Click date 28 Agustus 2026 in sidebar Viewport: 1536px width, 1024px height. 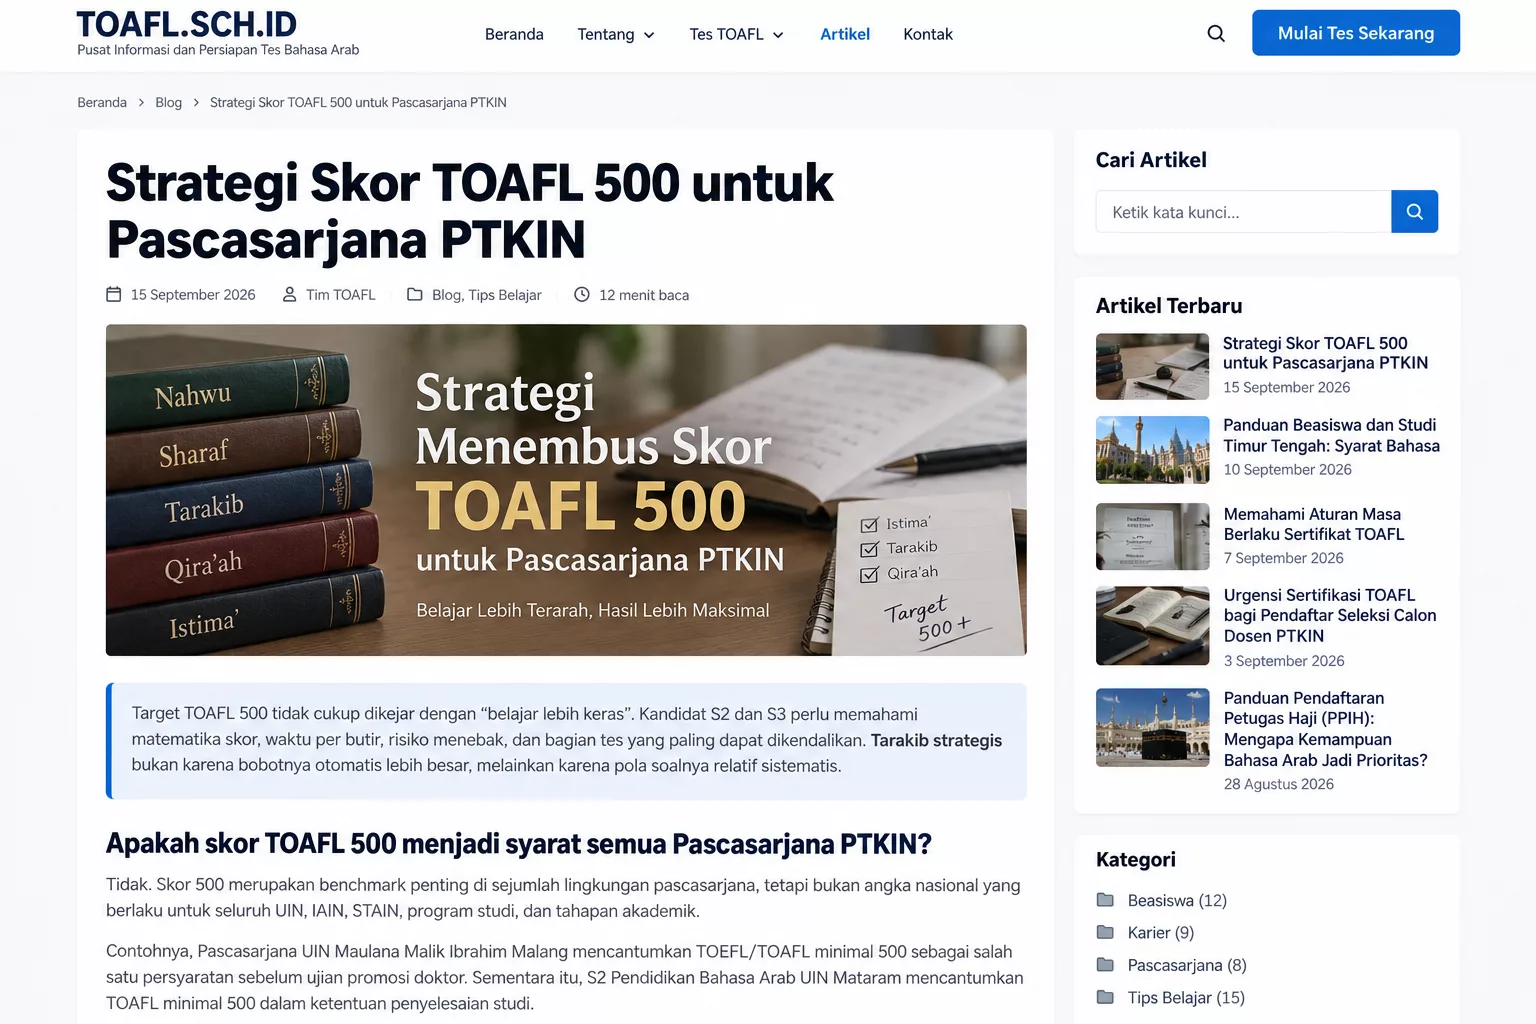pyautogui.click(x=1278, y=784)
